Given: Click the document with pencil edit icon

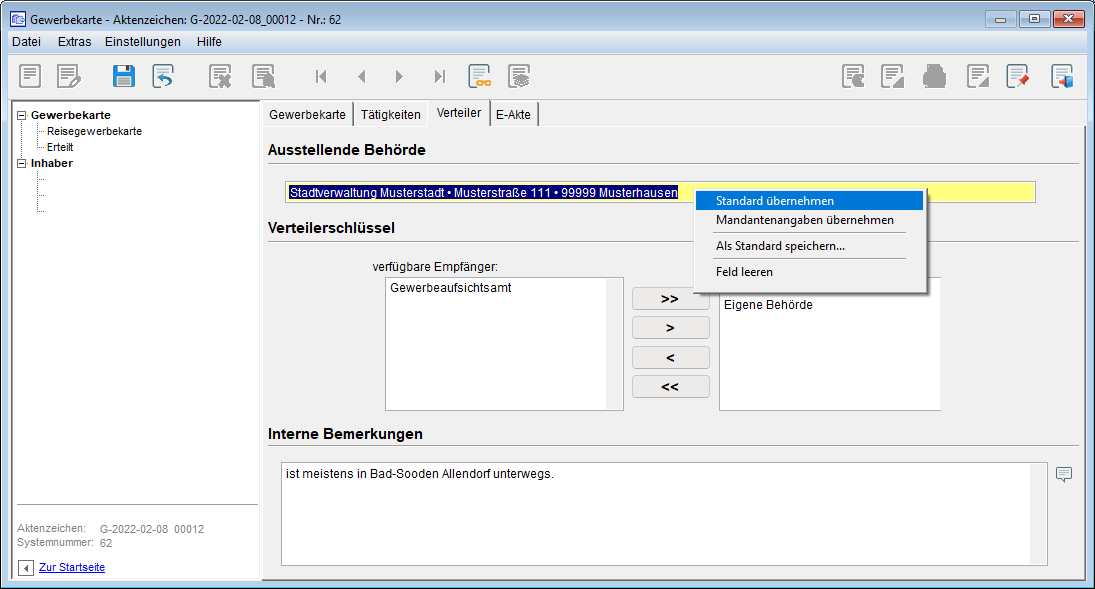Looking at the screenshot, I should click(x=68, y=76).
